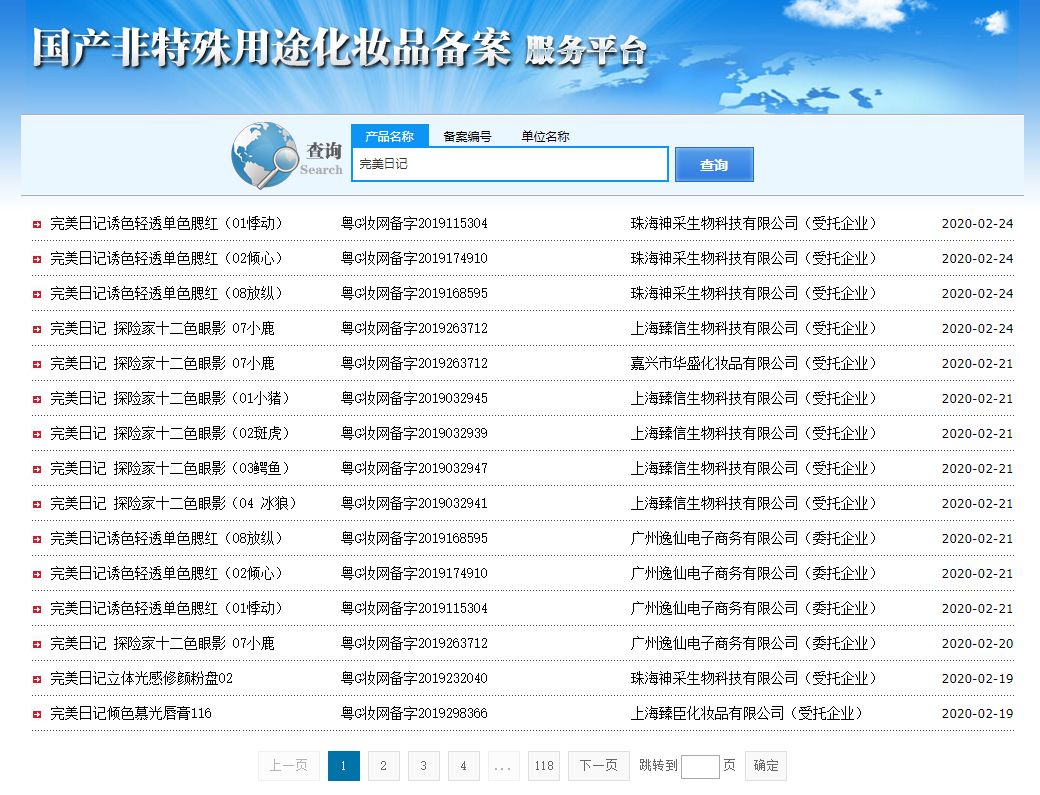Open page 118 of results
The image size is (1040, 795).
[543, 766]
